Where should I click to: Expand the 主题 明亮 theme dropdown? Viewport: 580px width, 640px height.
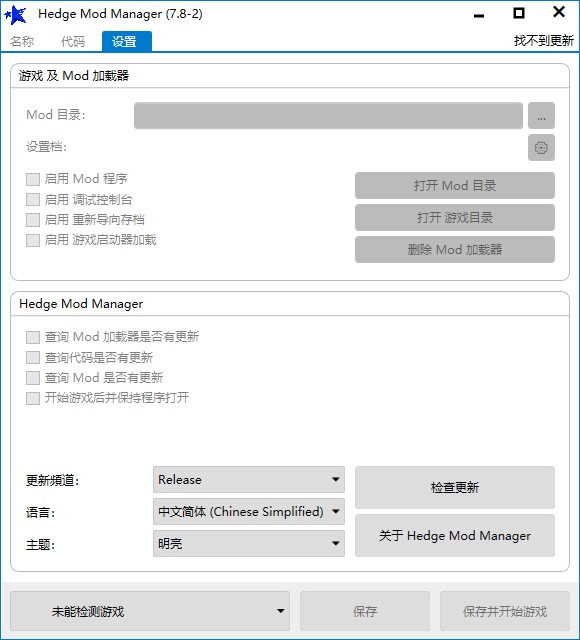(x=249, y=543)
